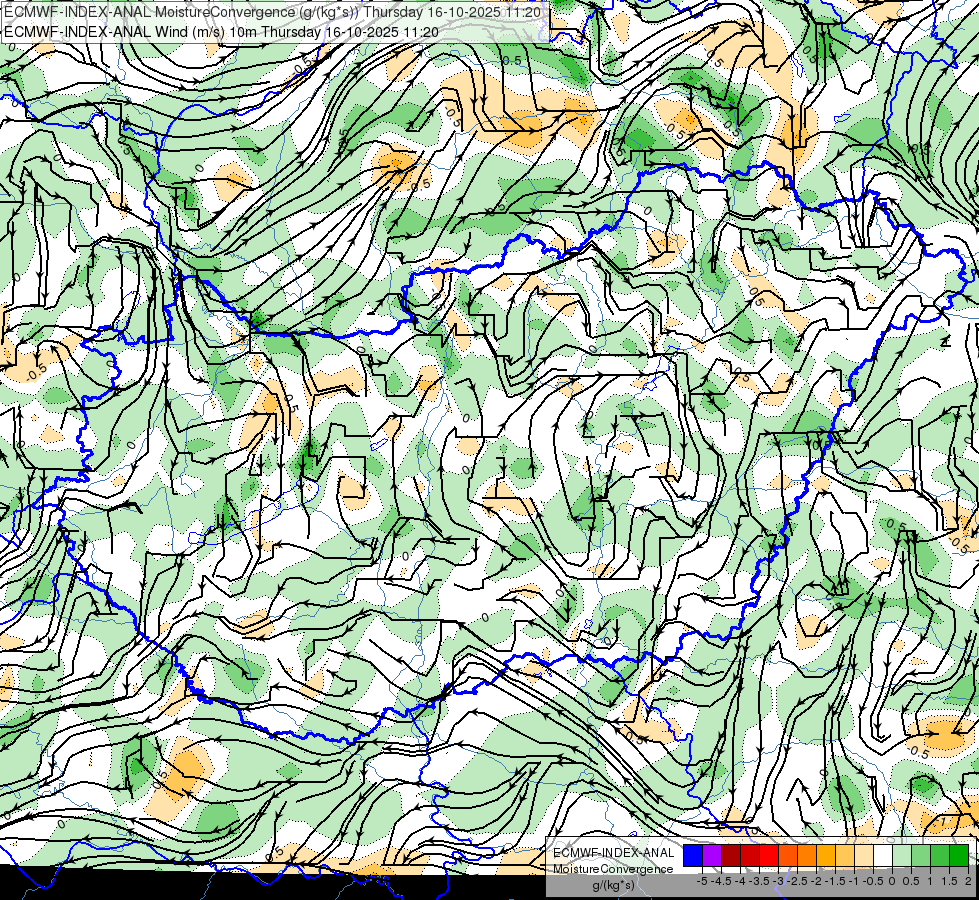This screenshot has height=900, width=979.
Task: Click the light green swatch between 0.5 and 1
Action: pyautogui.click(x=921, y=856)
